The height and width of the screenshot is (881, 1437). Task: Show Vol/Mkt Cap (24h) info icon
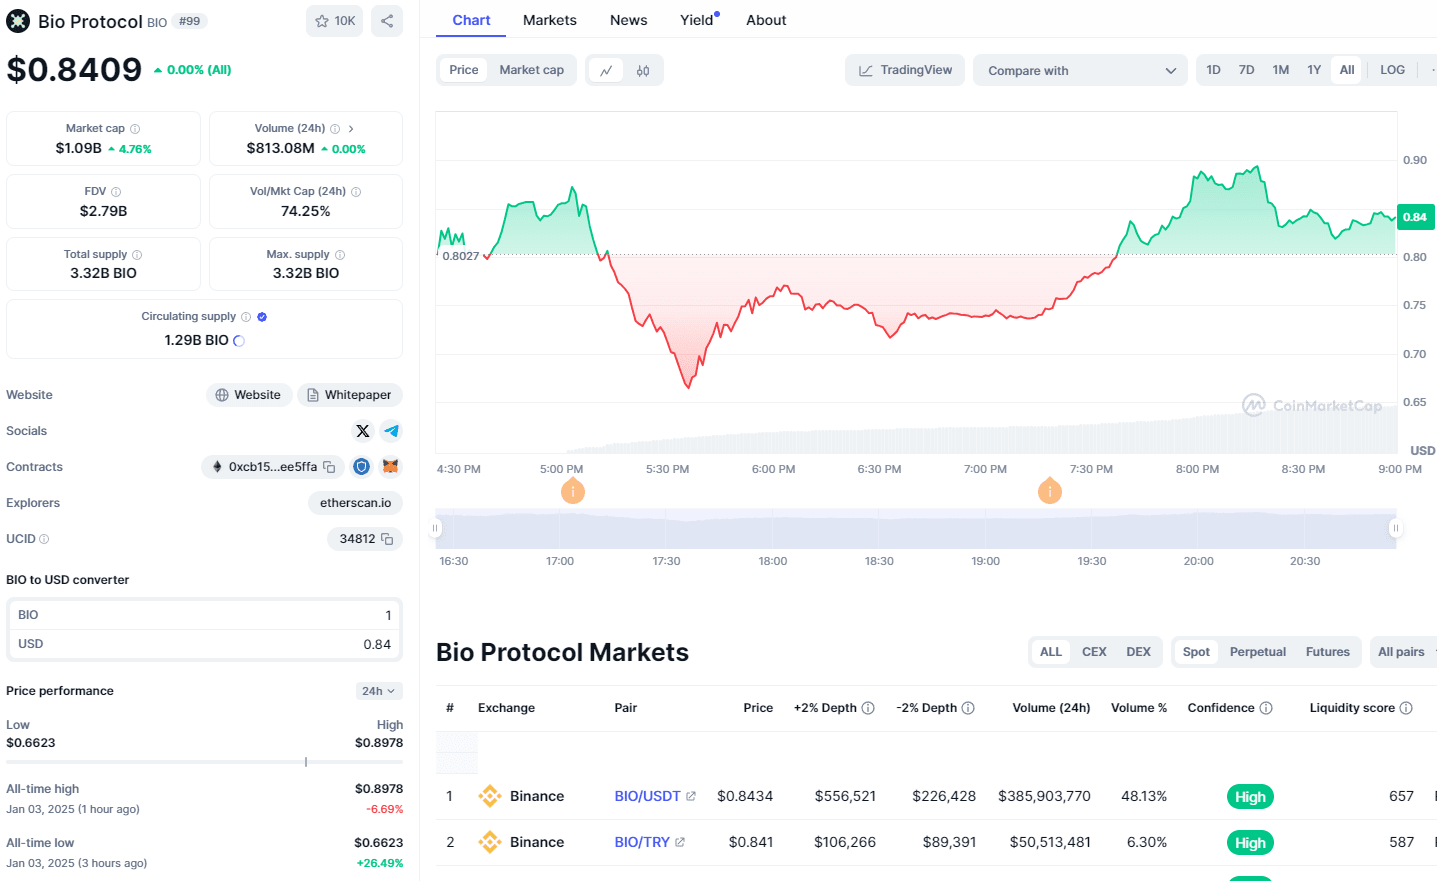tap(356, 192)
